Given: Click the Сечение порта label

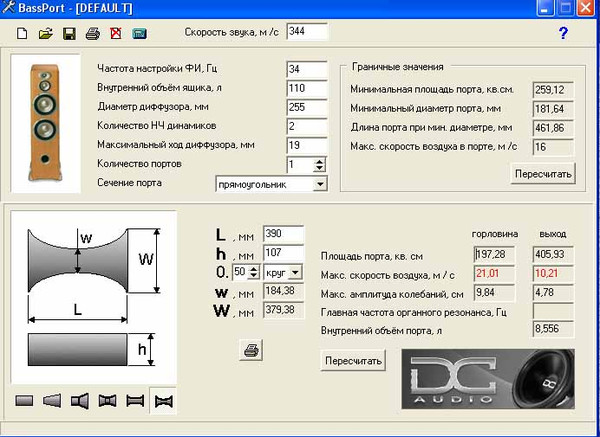Looking at the screenshot, I should tap(129, 183).
